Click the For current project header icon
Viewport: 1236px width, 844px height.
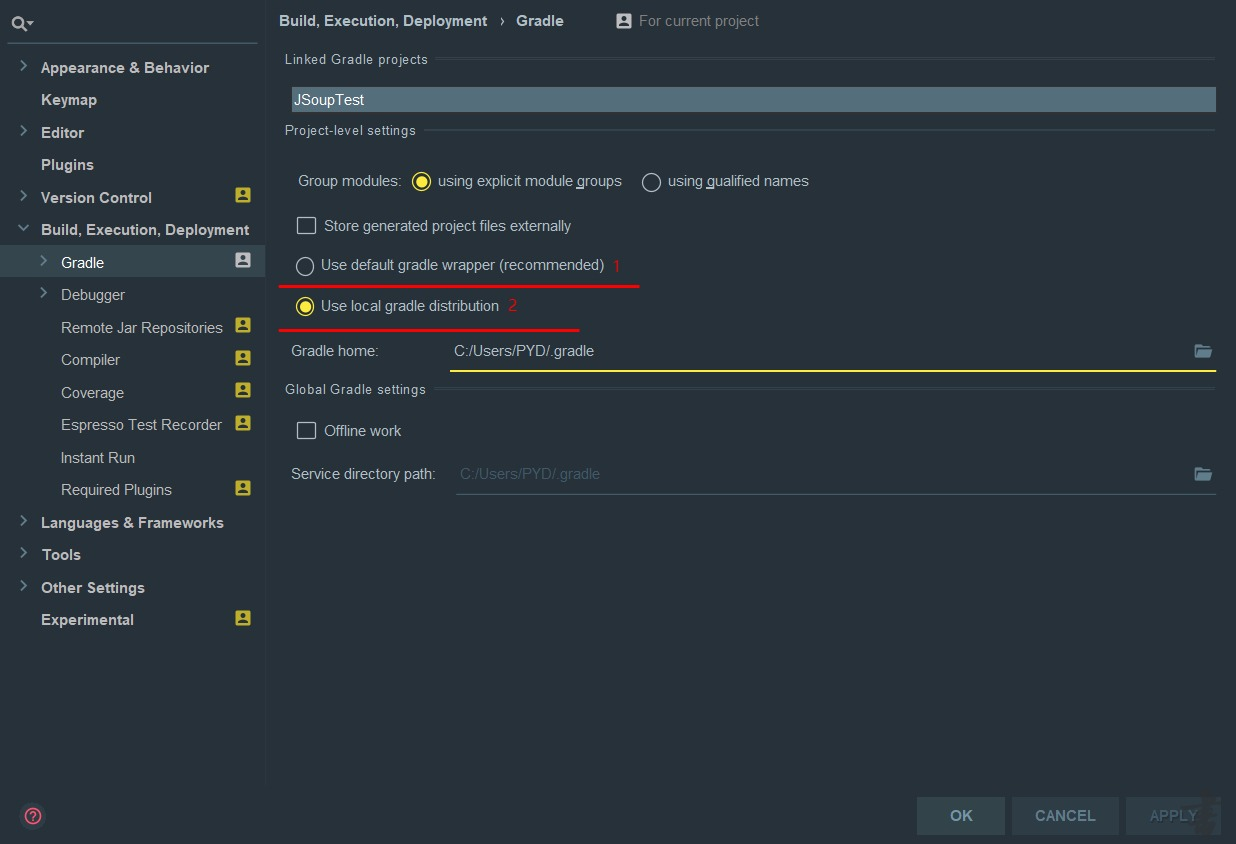(x=623, y=20)
